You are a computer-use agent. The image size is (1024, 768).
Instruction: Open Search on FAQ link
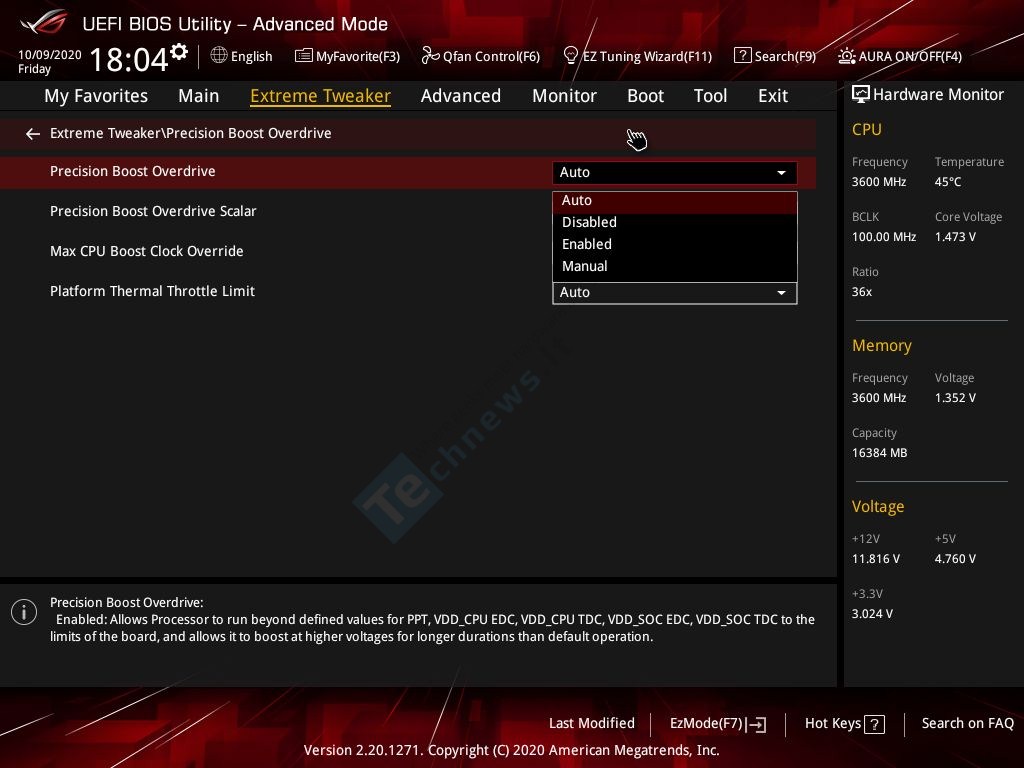pos(967,724)
